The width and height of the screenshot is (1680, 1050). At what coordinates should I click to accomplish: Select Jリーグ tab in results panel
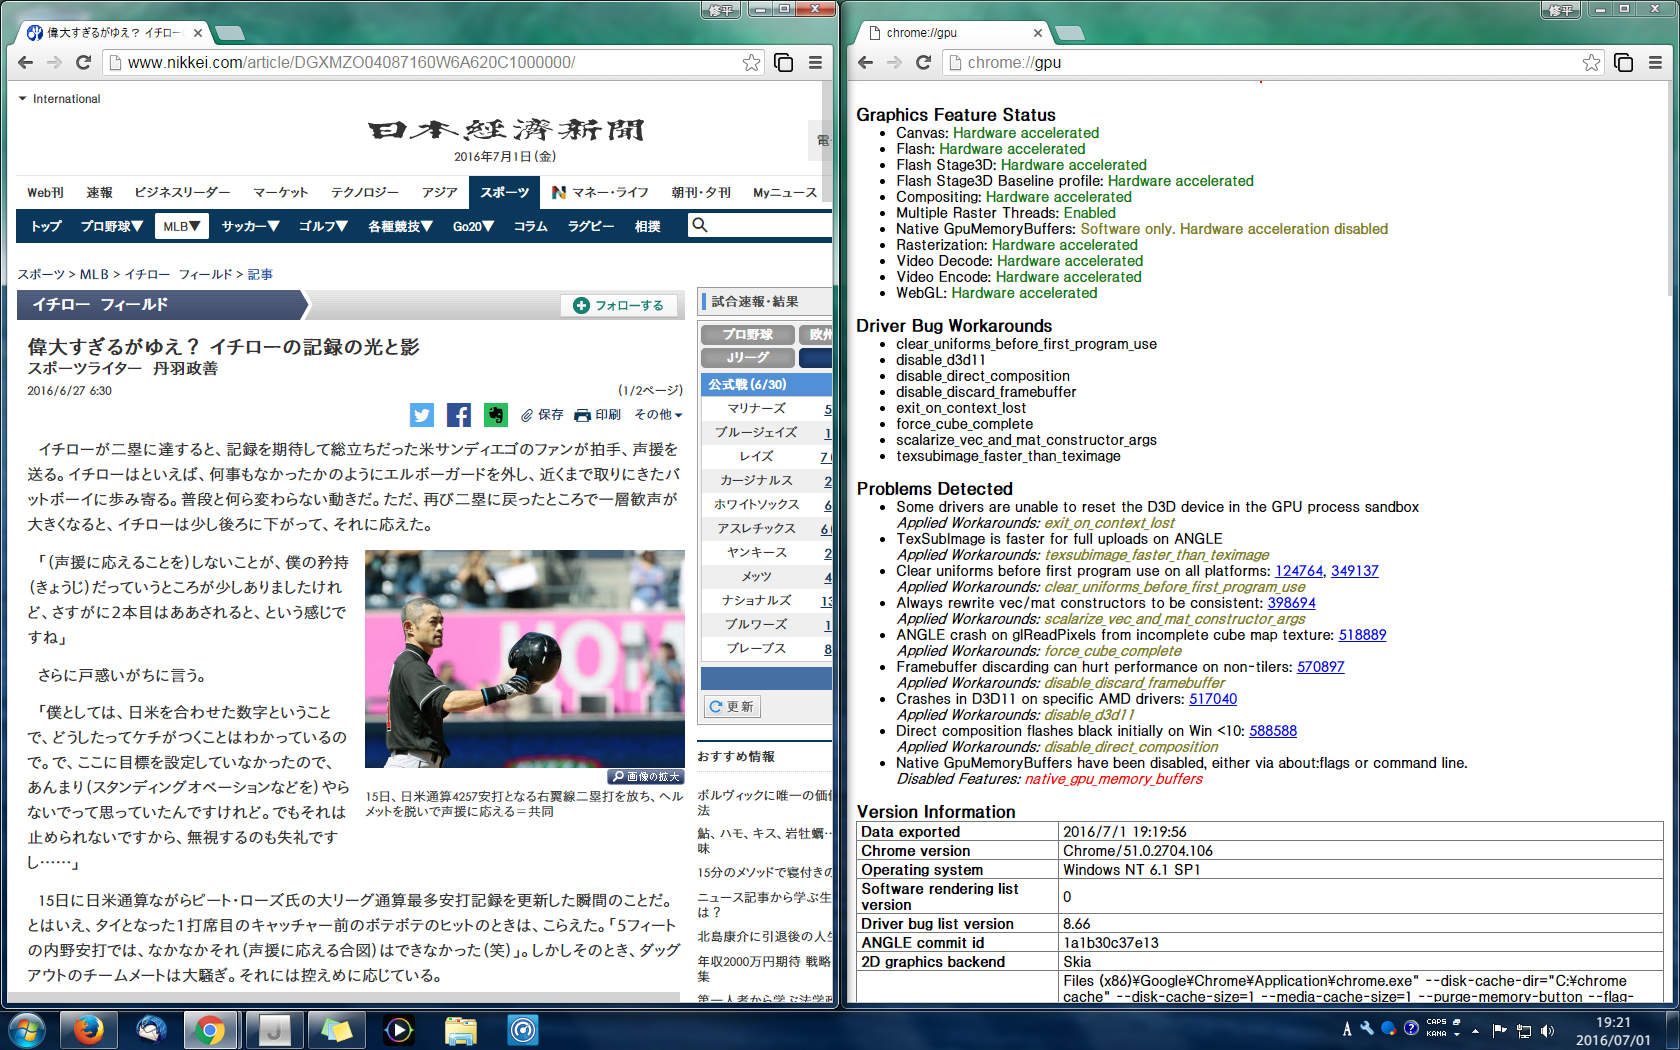(748, 357)
